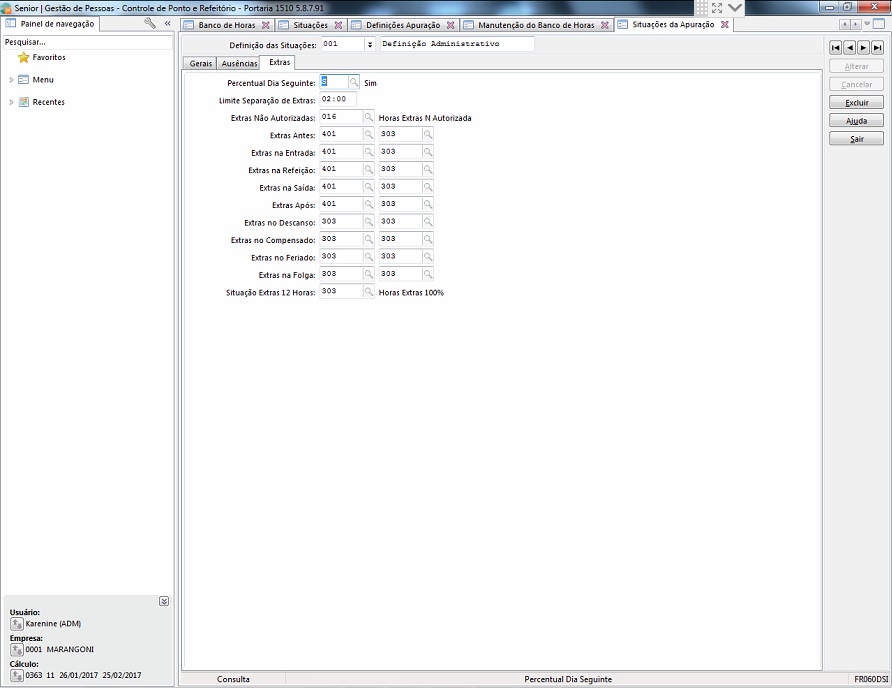The height and width of the screenshot is (688, 892).
Task: Click the Limite Separação de Extras field
Action: click(x=338, y=100)
